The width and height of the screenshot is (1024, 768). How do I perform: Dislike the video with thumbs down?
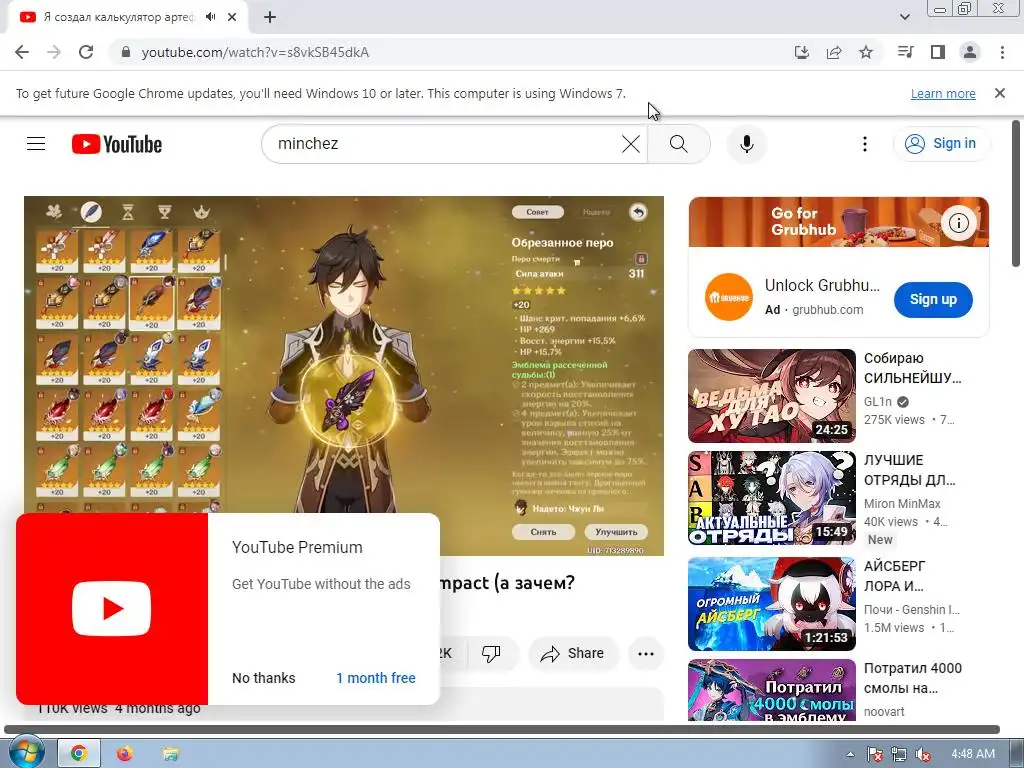click(x=491, y=653)
